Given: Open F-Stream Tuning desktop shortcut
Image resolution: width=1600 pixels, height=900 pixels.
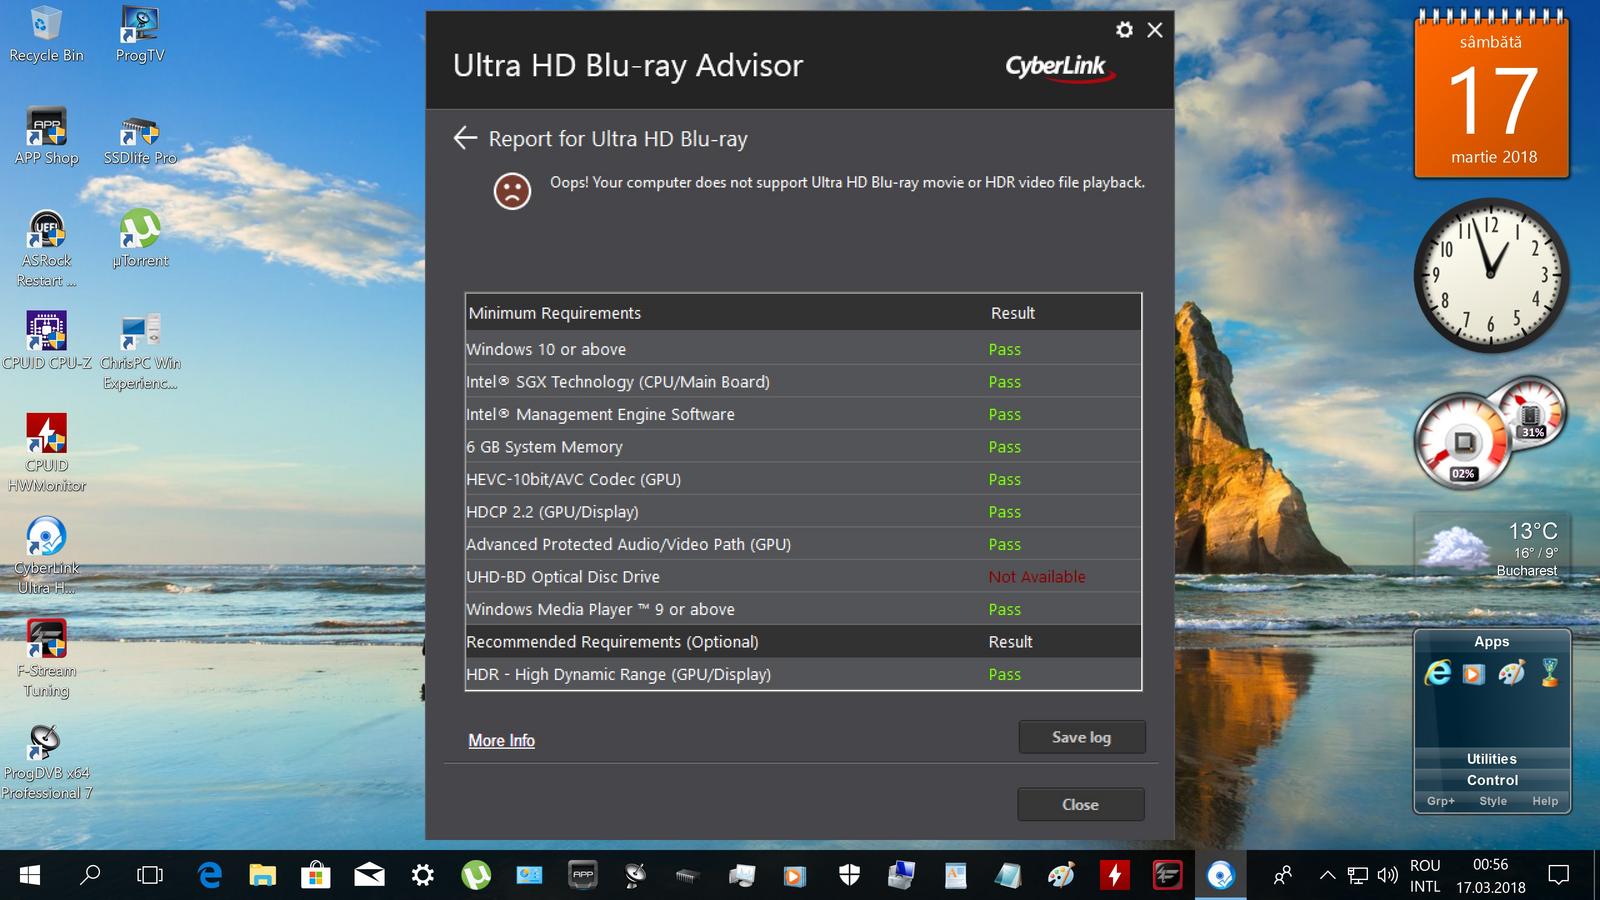Looking at the screenshot, I should 46,659.
